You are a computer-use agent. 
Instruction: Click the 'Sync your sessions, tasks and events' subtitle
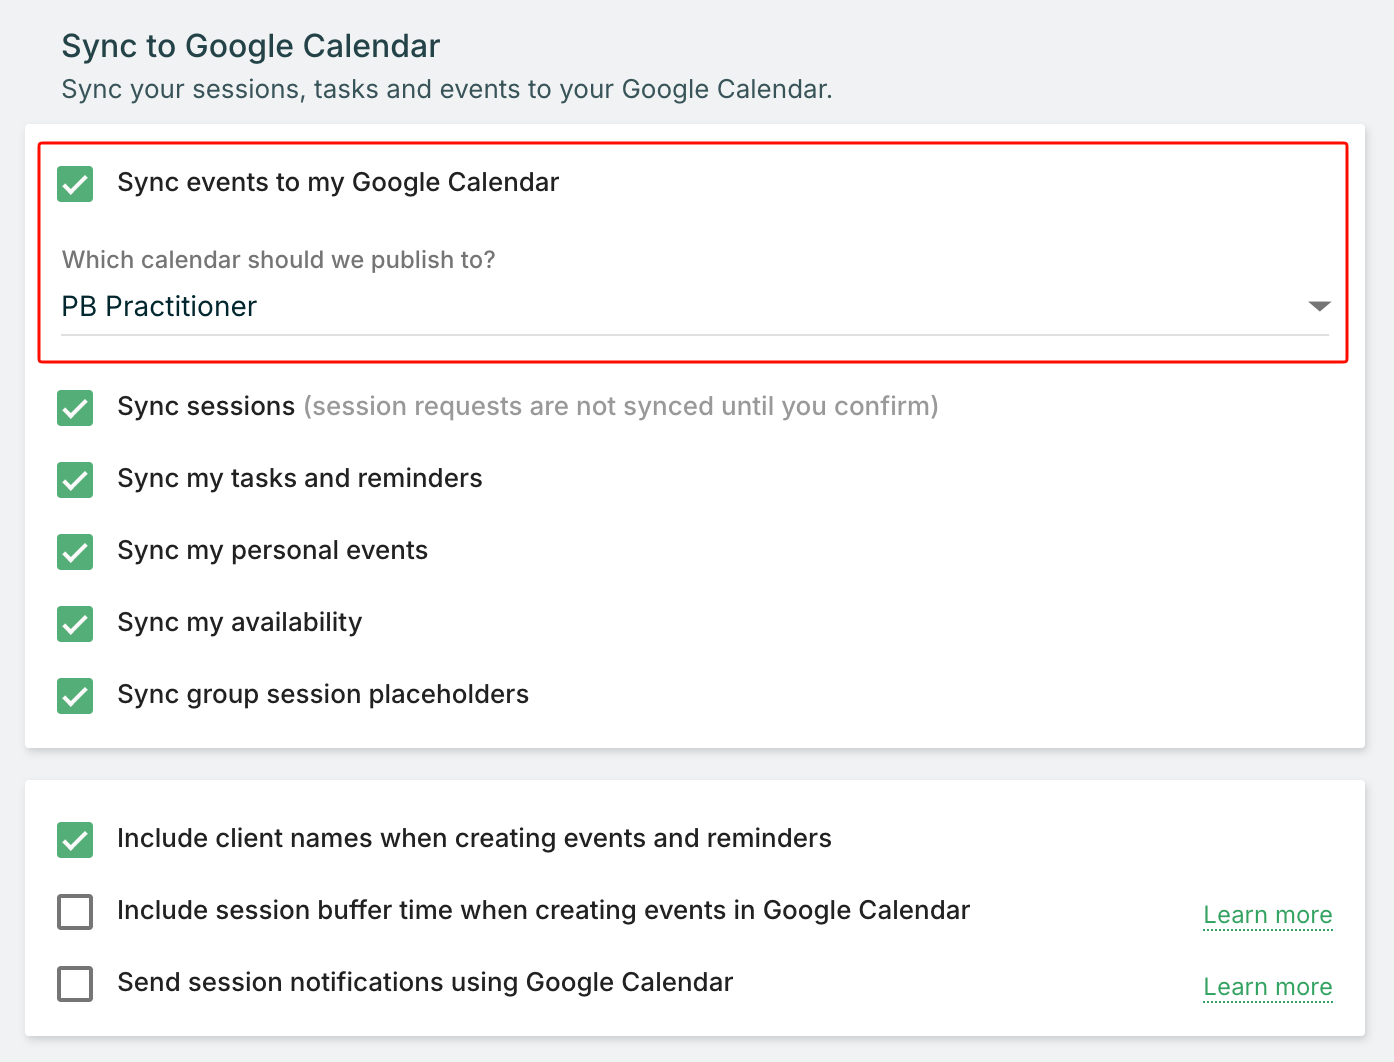(x=446, y=90)
